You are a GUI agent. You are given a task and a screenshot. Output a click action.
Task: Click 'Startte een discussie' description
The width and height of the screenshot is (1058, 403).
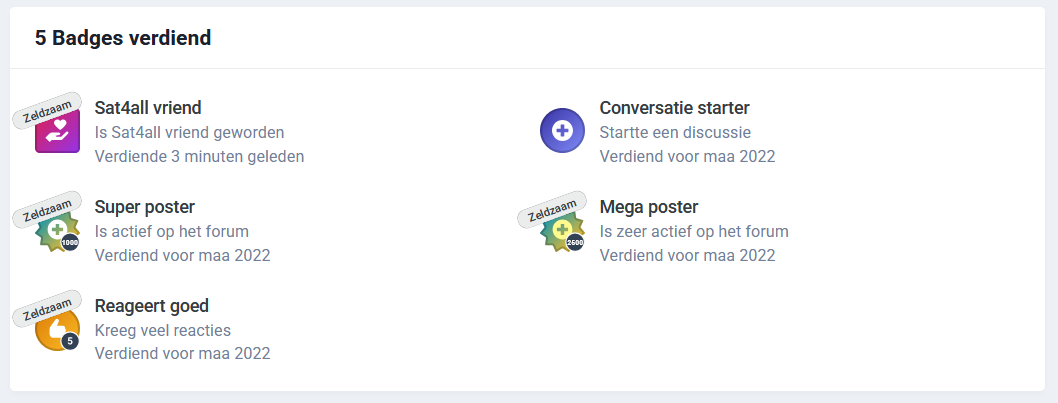(x=675, y=132)
